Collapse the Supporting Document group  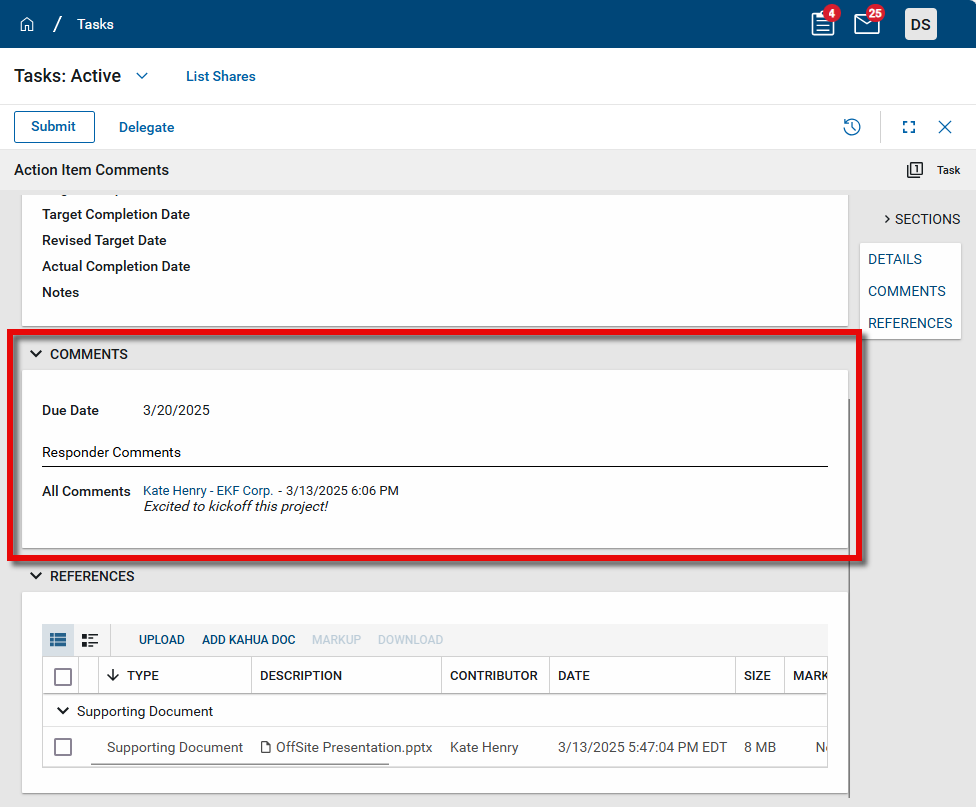pyautogui.click(x=63, y=712)
